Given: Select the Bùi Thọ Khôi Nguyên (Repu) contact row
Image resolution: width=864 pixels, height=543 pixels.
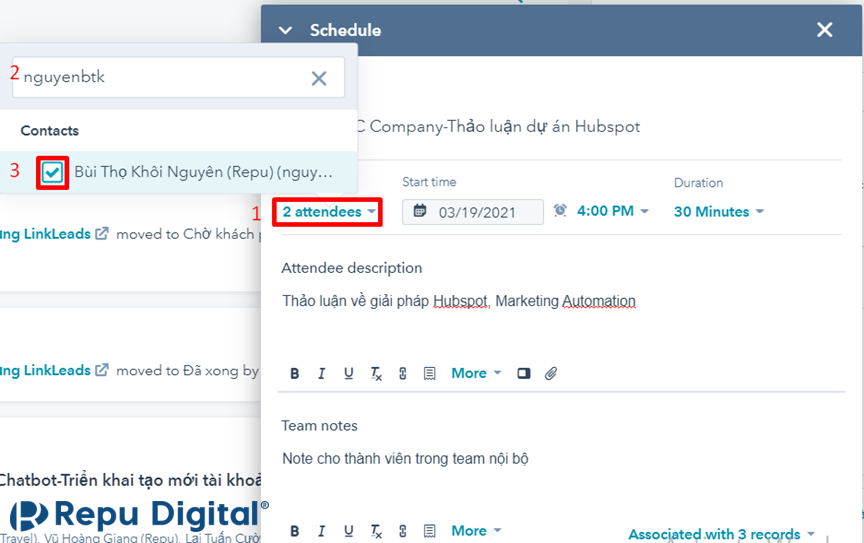Looking at the screenshot, I should pos(179,173).
